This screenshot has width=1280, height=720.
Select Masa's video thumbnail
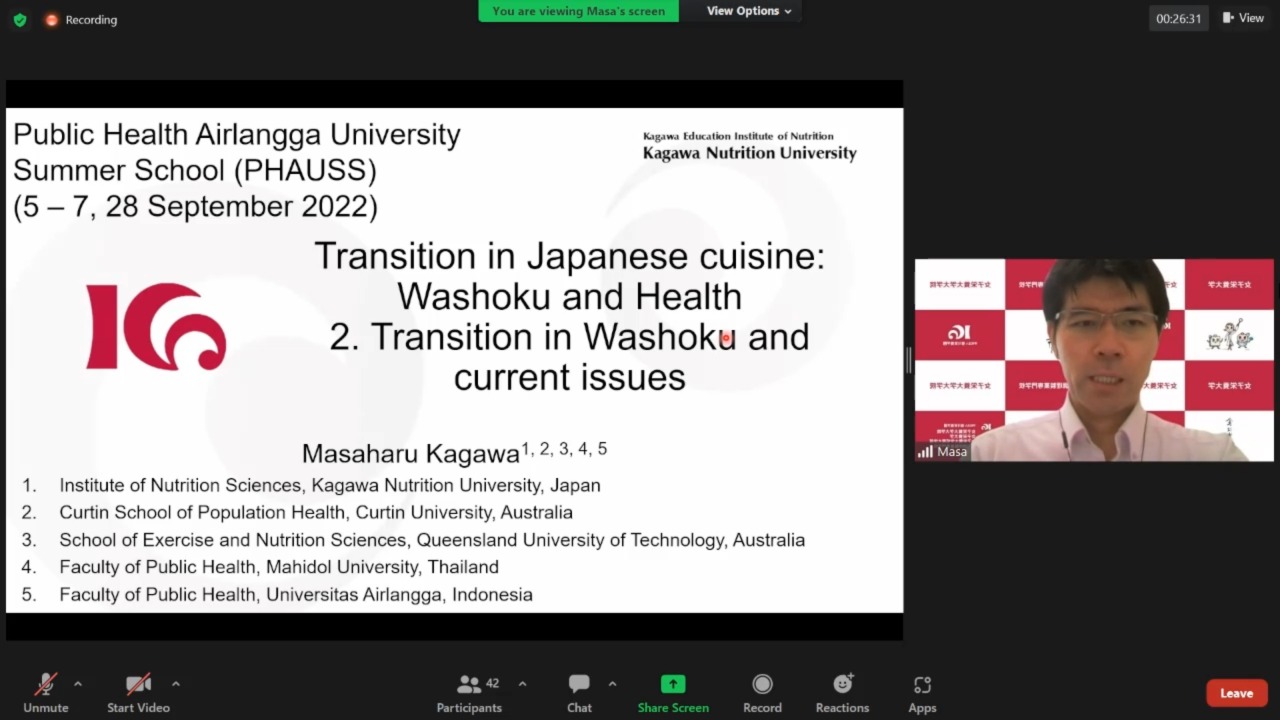point(1094,360)
